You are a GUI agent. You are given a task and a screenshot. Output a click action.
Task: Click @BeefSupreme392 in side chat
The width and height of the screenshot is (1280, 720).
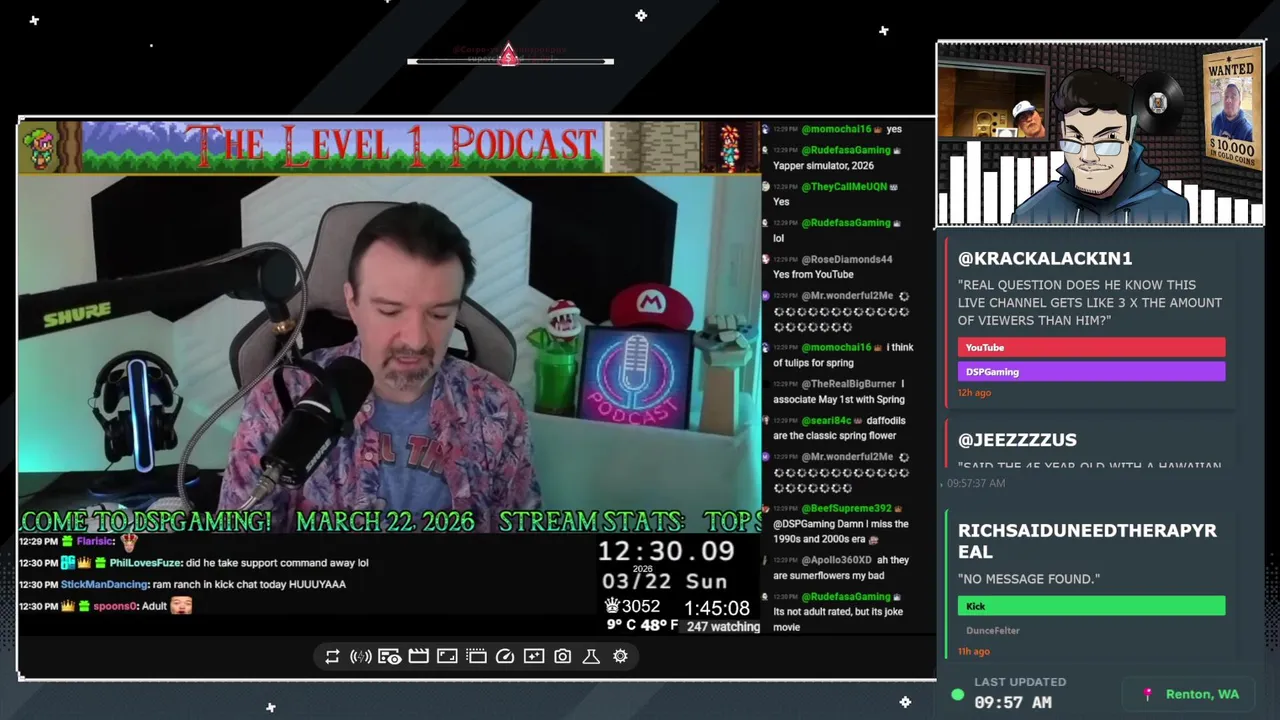click(x=846, y=508)
